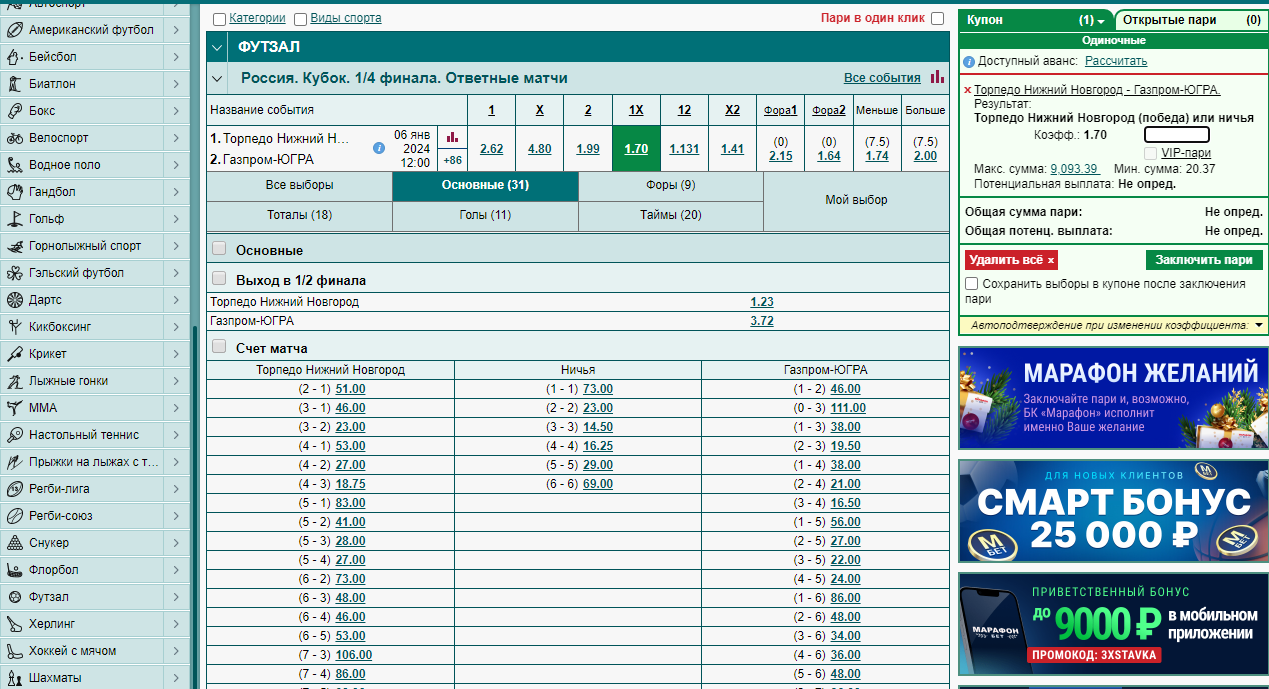Click Заключить пари button

1204,260
